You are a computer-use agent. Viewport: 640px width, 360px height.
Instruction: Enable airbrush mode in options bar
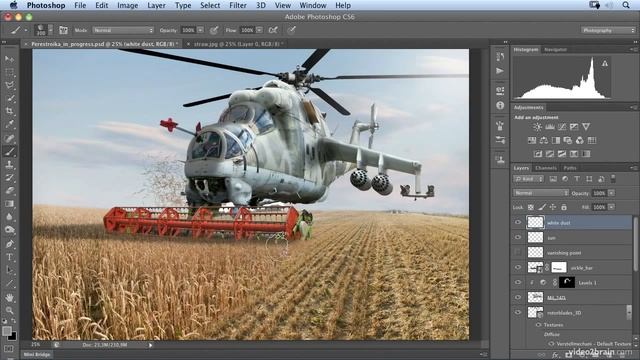click(x=273, y=30)
